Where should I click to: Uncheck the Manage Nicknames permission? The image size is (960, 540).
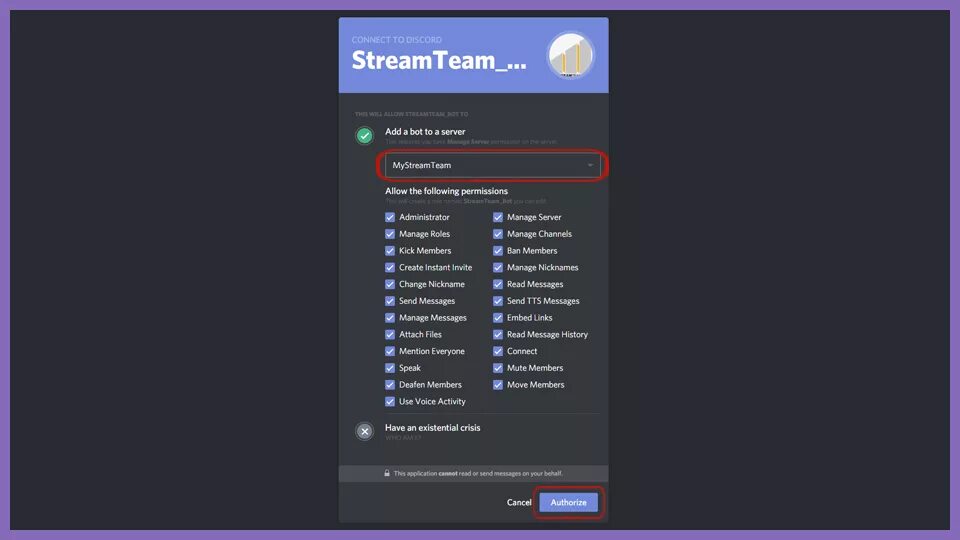pos(498,268)
